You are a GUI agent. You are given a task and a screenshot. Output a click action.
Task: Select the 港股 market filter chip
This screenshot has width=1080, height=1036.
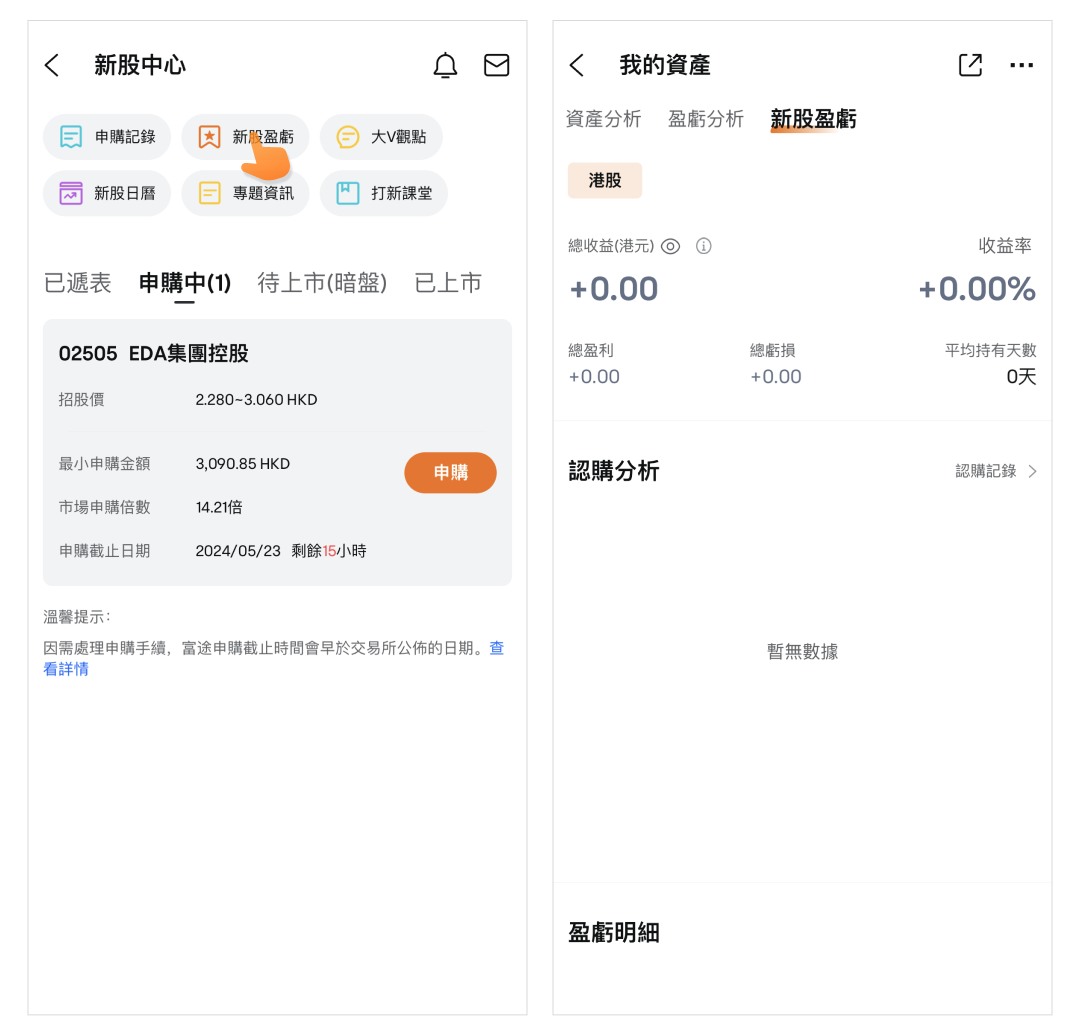tap(605, 181)
